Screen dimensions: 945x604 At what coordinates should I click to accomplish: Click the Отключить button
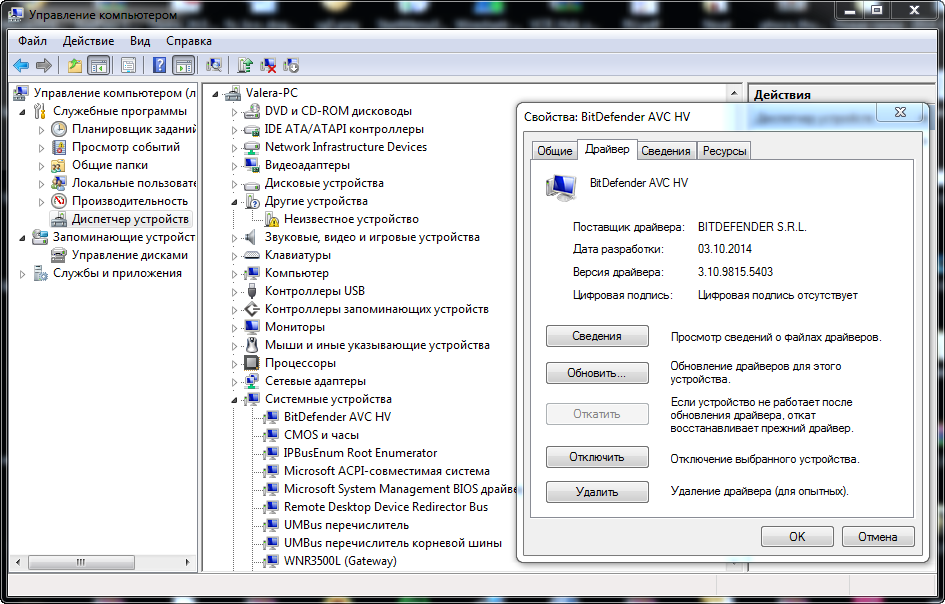click(597, 457)
